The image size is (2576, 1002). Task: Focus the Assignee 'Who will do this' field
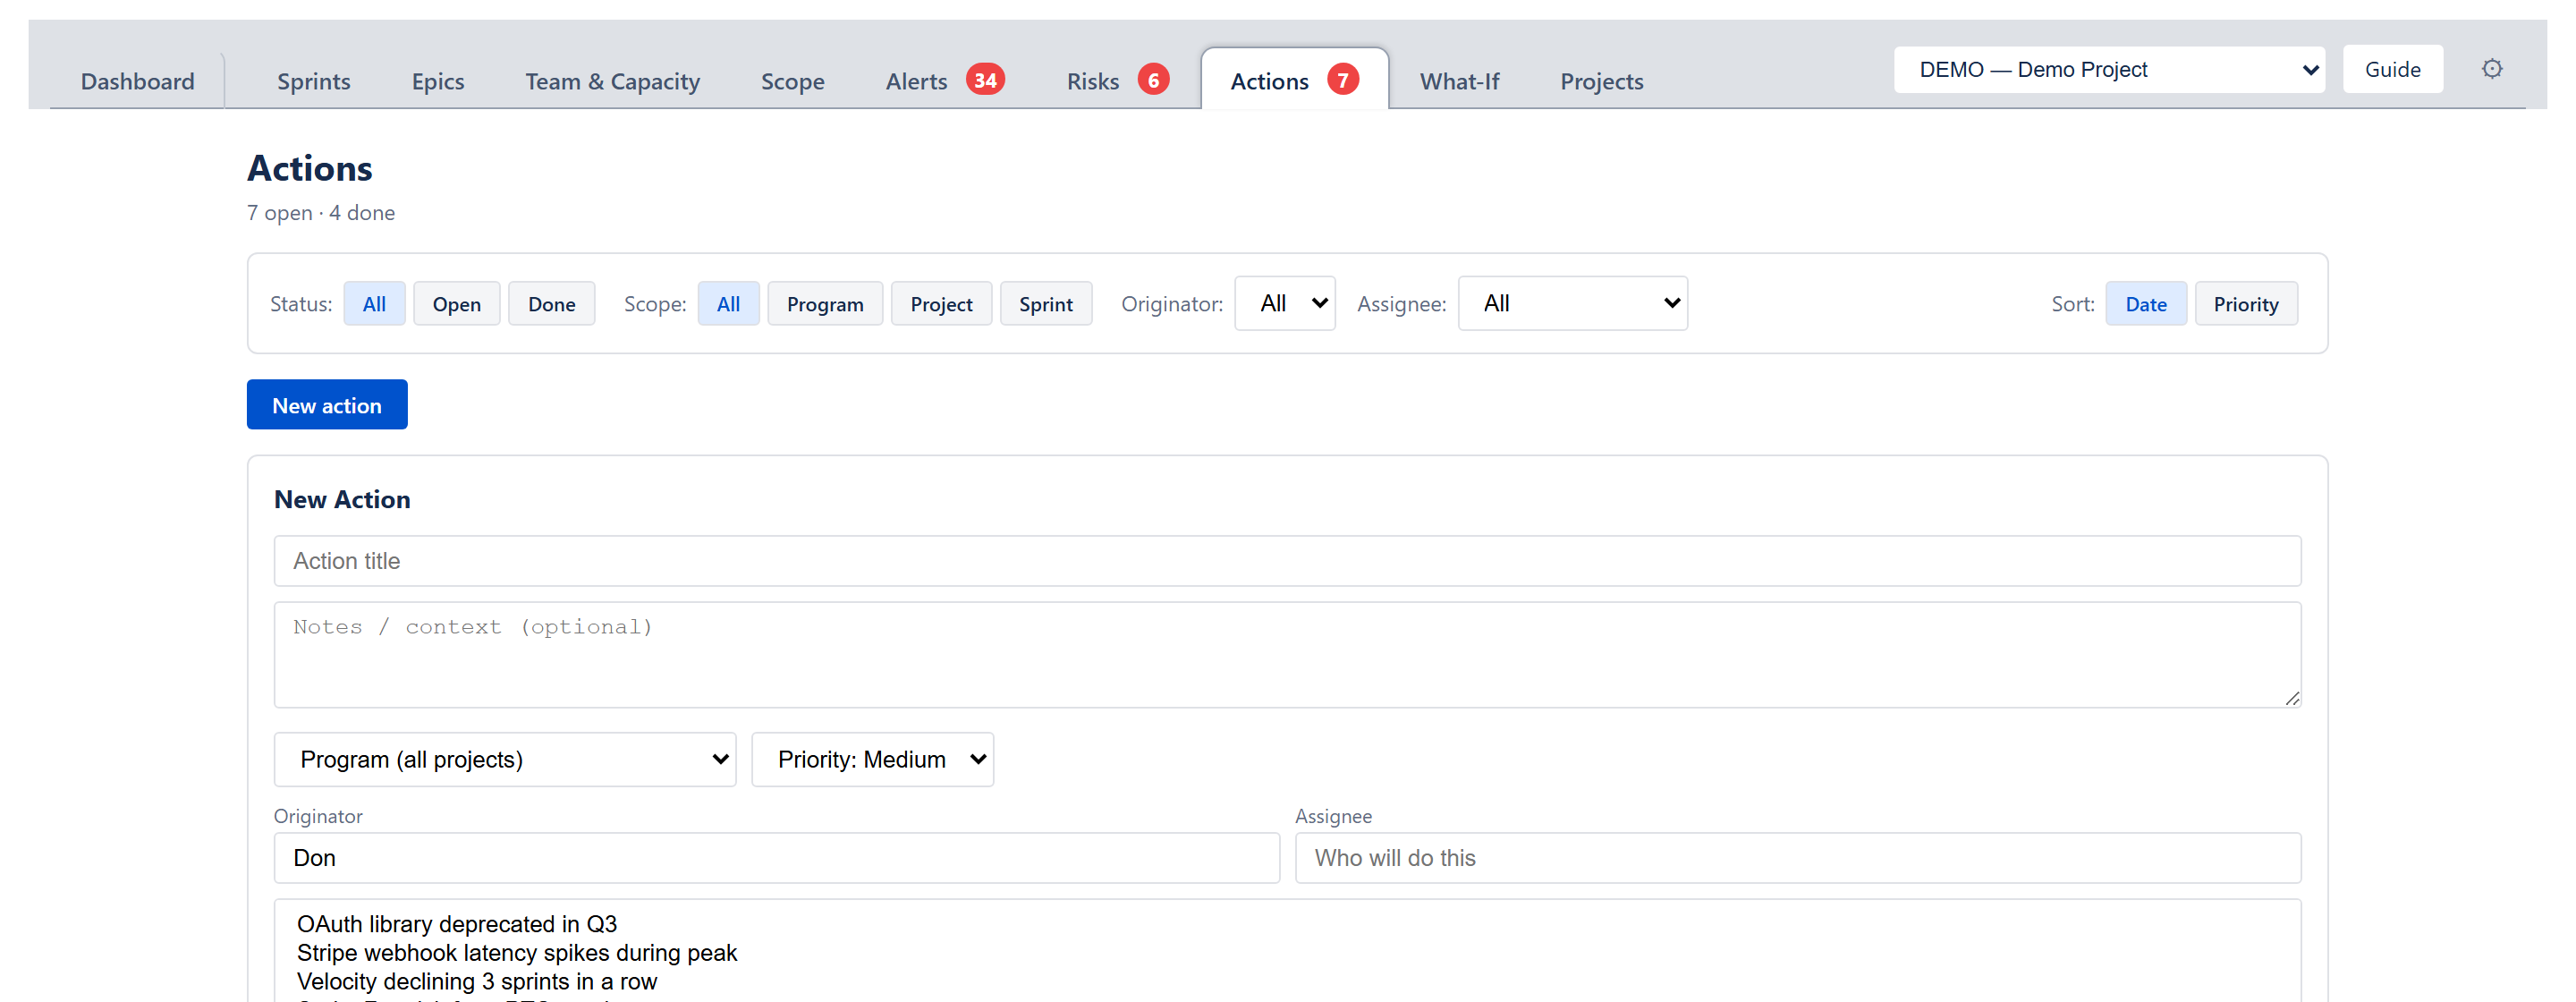point(1798,858)
